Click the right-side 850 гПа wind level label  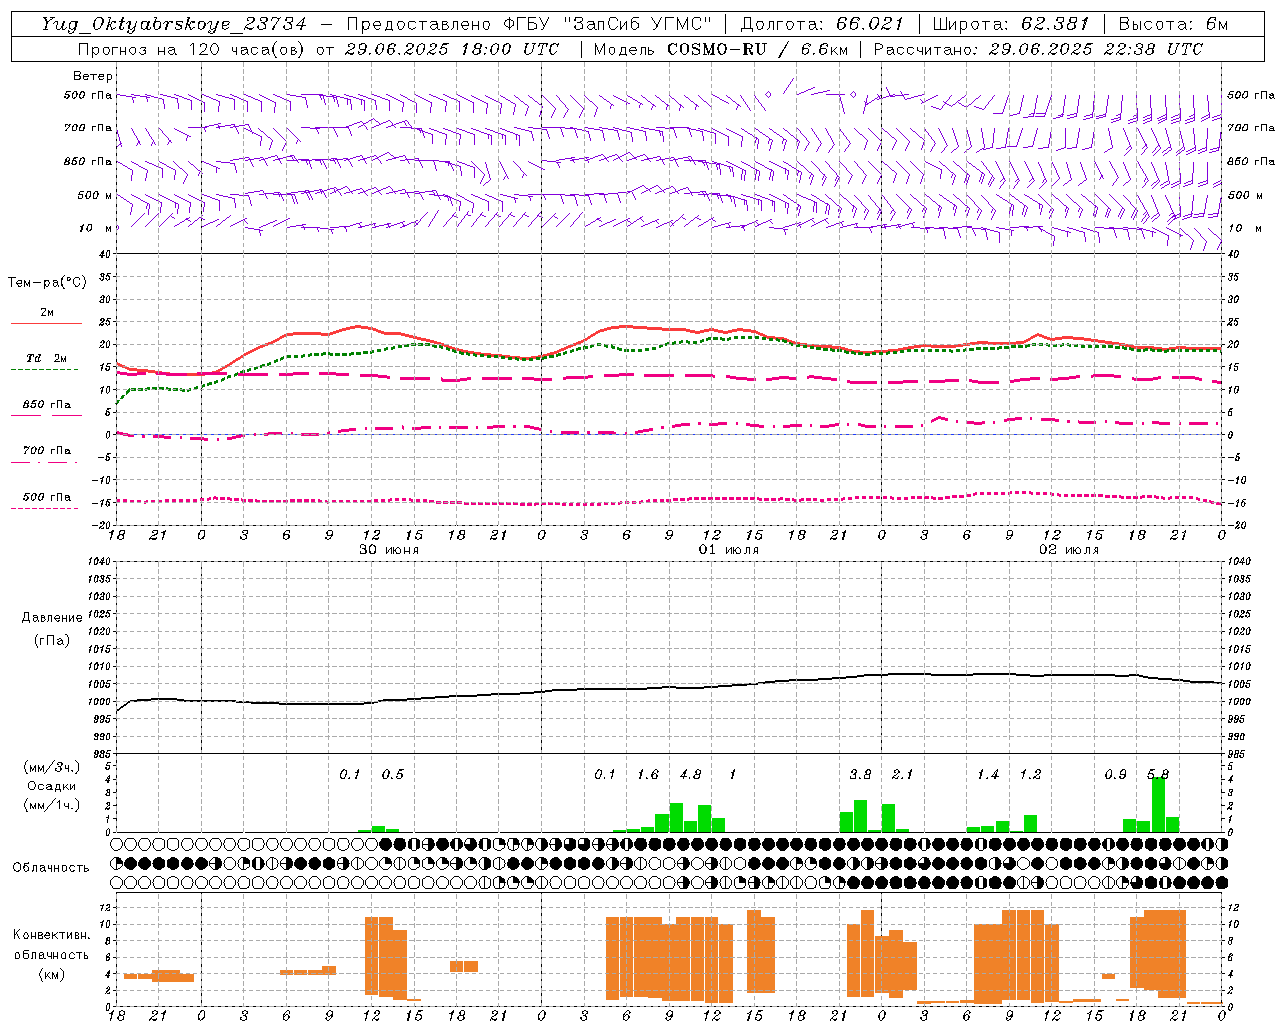1251,161
